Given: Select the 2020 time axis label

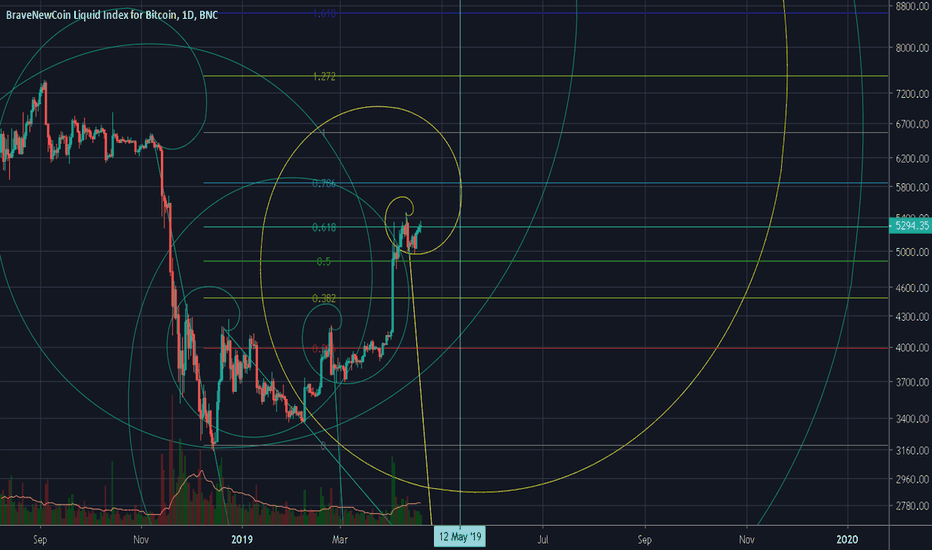Looking at the screenshot, I should [x=847, y=540].
